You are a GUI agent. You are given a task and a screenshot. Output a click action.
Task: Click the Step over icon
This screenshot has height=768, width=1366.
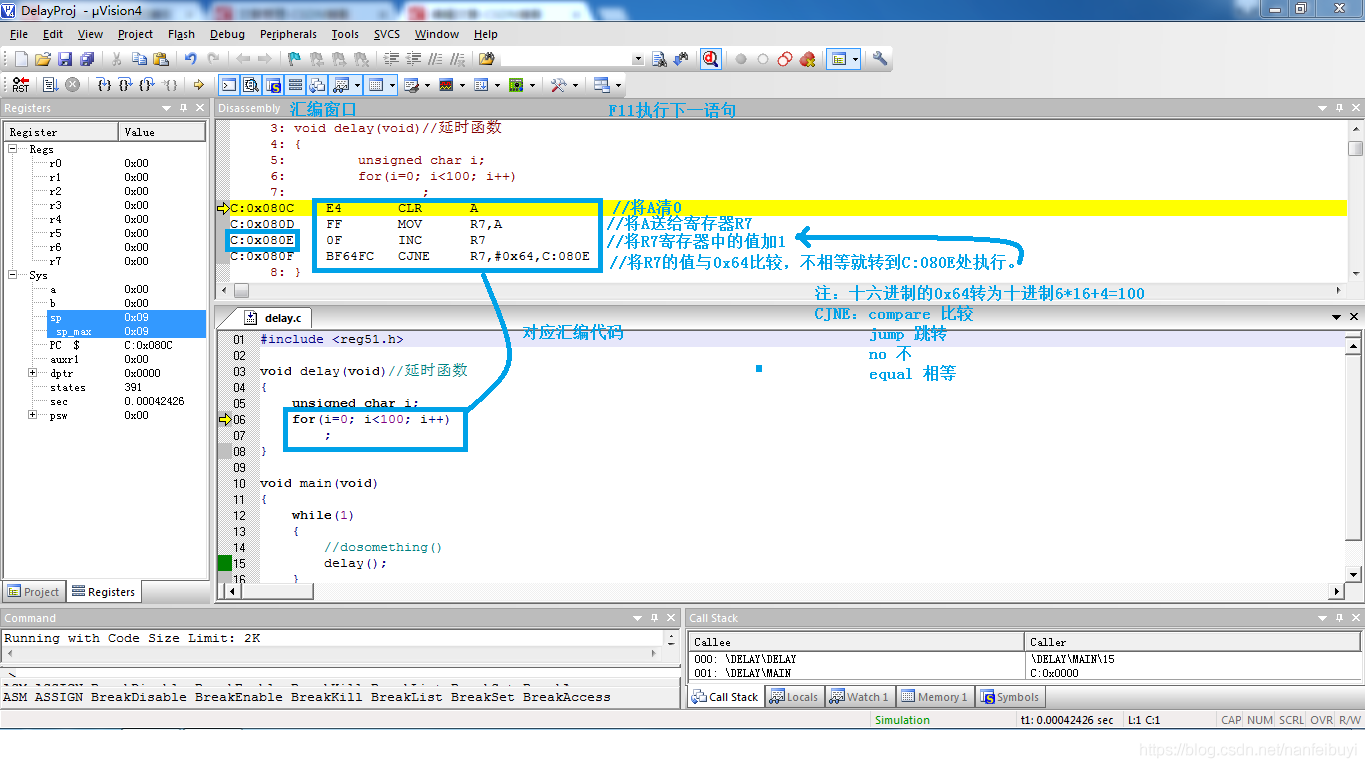[x=124, y=85]
